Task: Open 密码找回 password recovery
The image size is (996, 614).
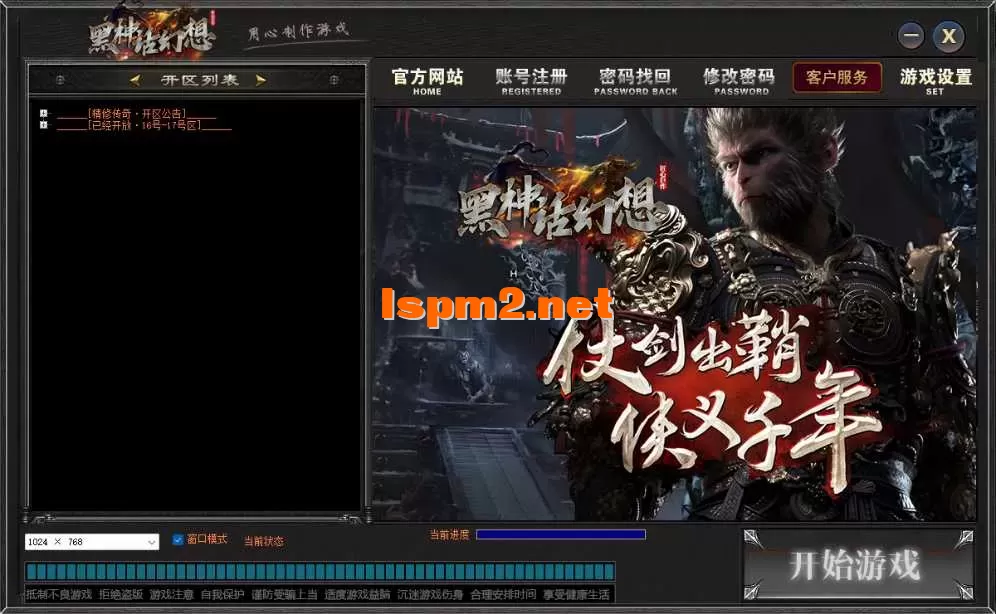Action: (x=635, y=81)
